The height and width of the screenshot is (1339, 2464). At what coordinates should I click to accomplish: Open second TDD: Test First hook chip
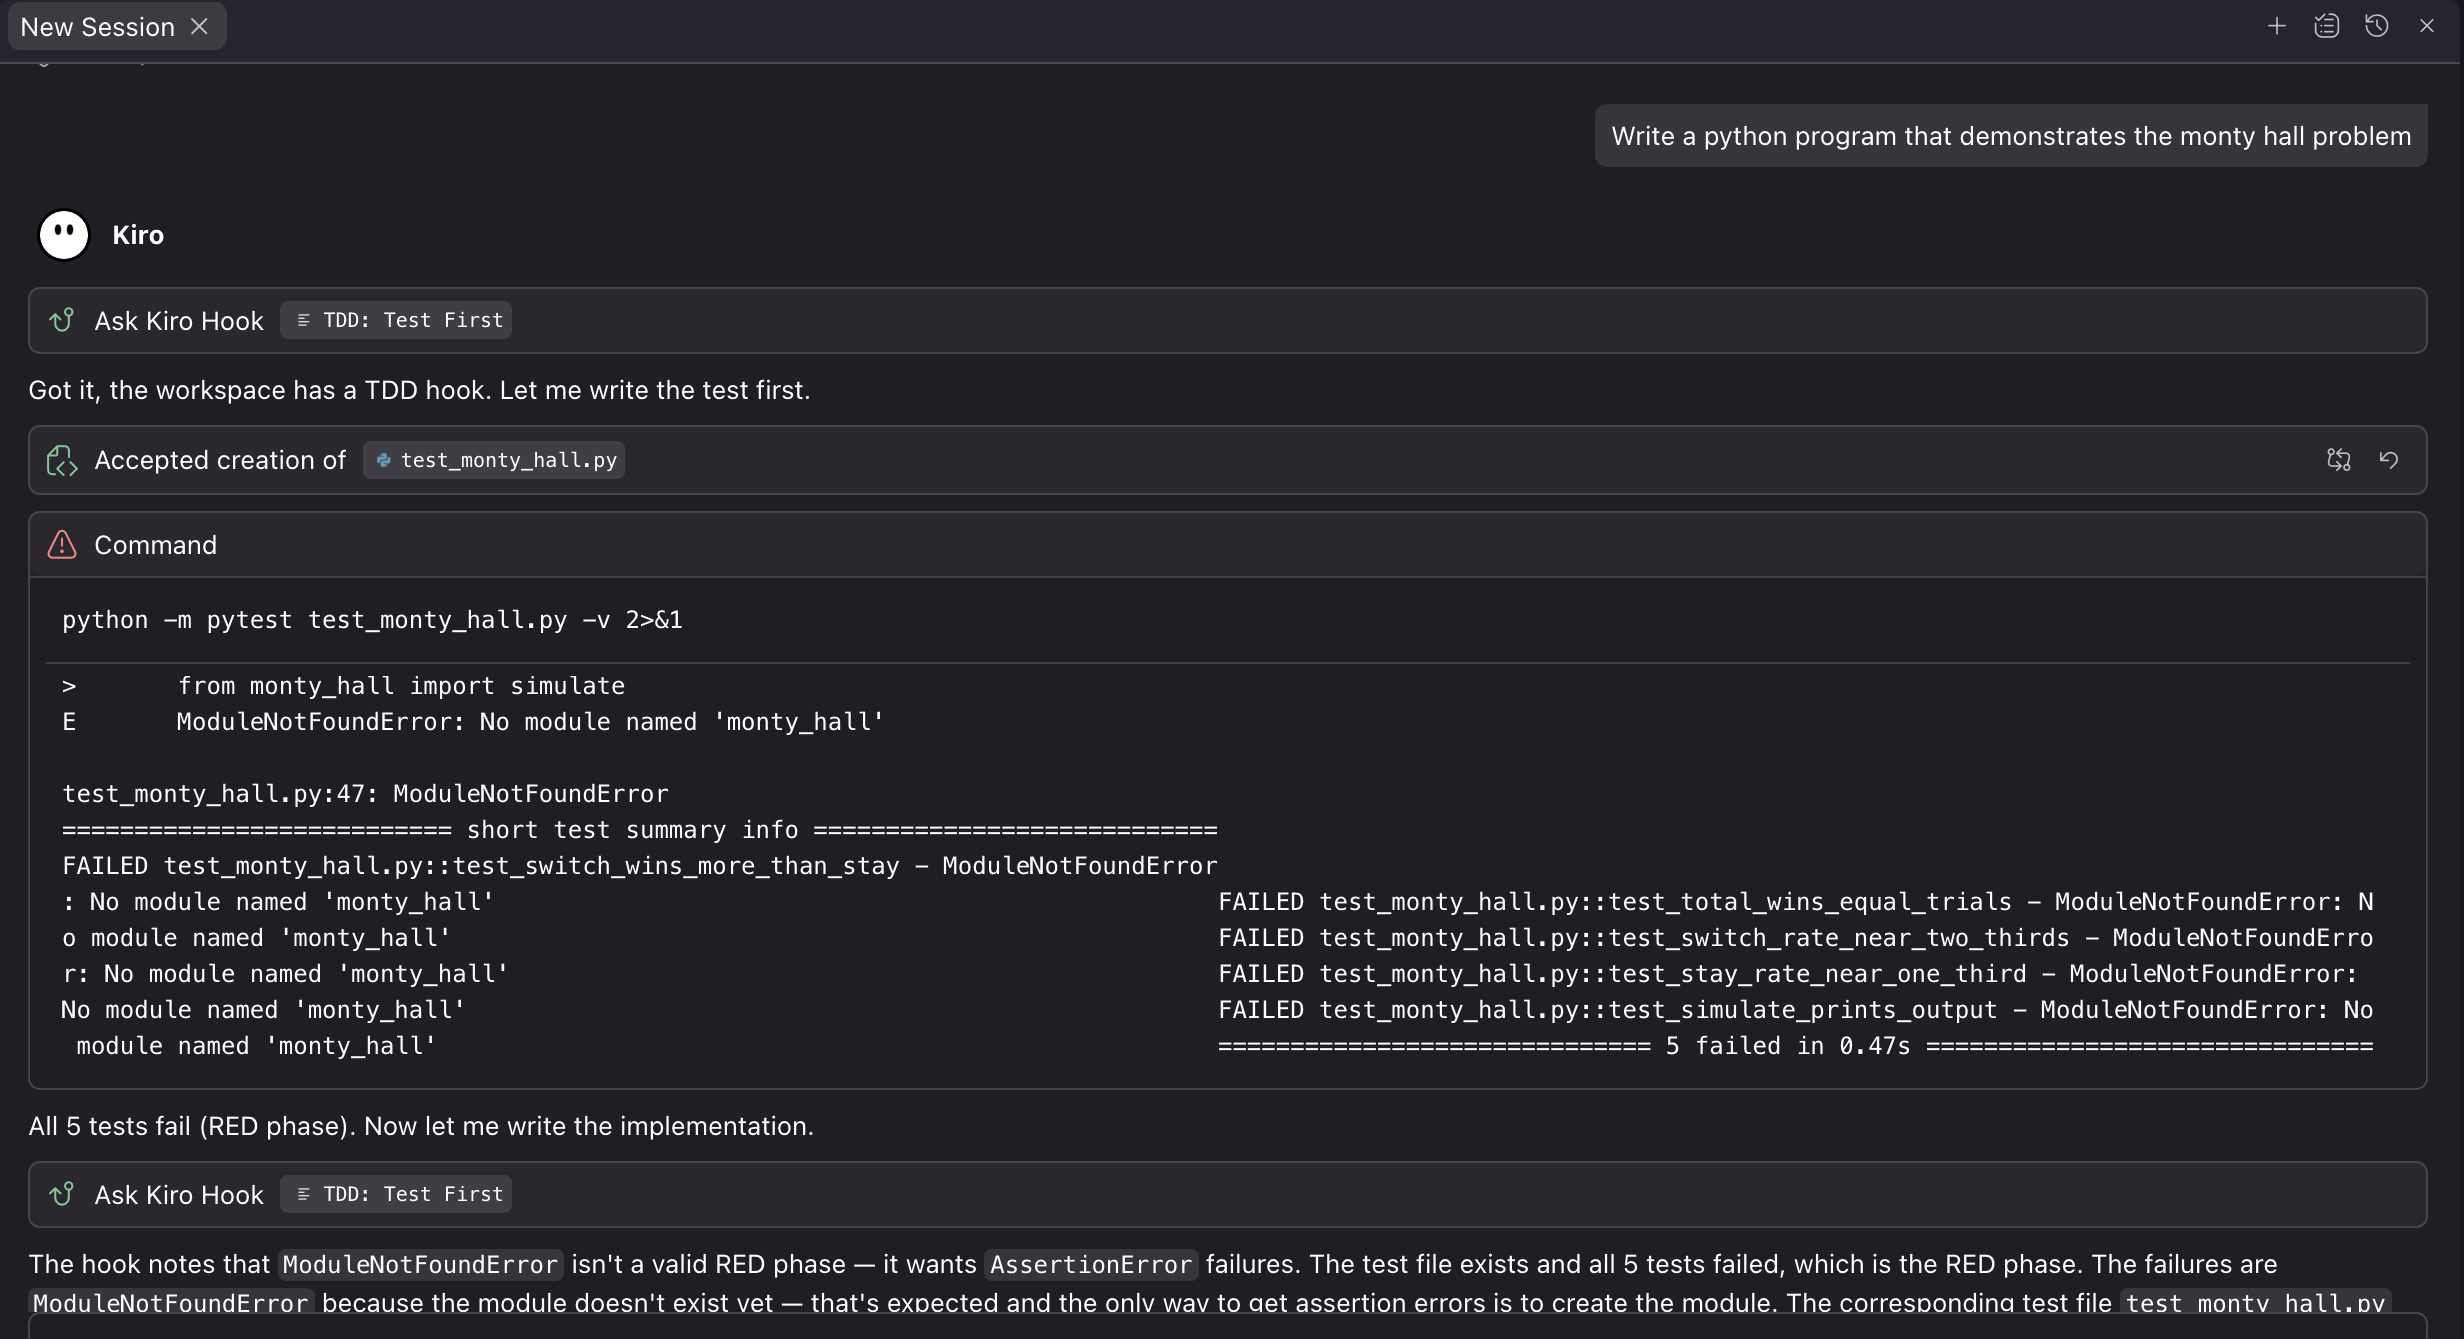coord(396,1194)
